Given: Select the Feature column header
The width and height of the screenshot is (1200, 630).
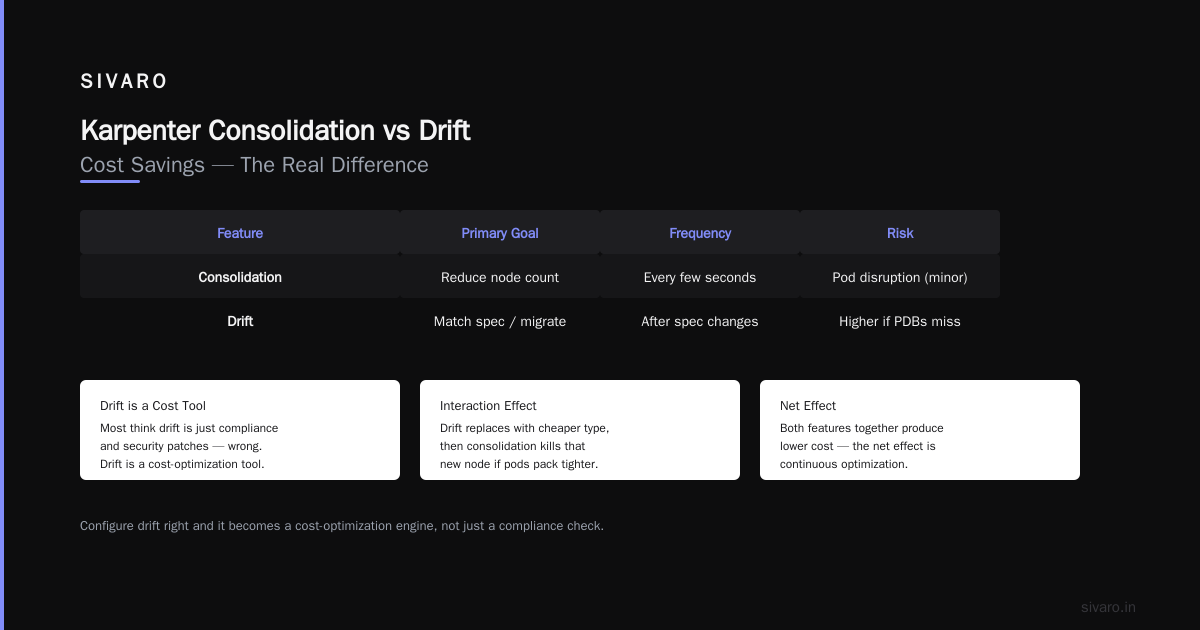Looking at the screenshot, I should point(240,233).
